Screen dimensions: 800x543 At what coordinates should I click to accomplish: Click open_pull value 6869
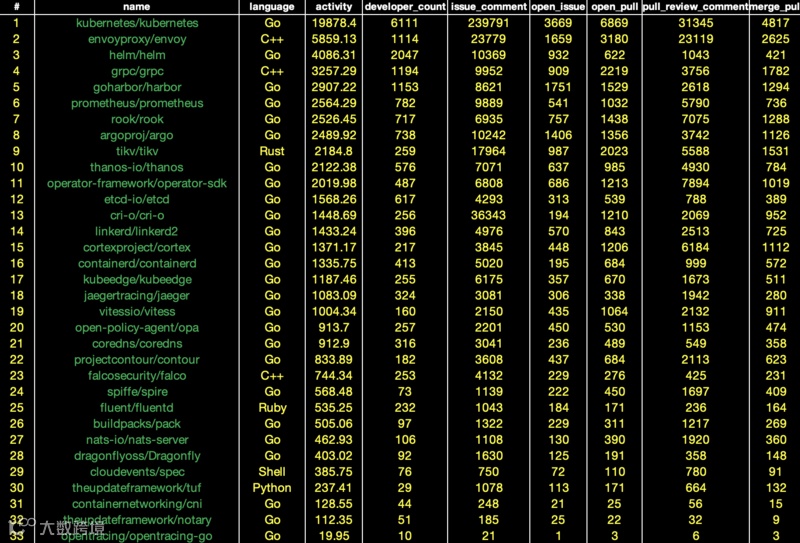coord(614,23)
